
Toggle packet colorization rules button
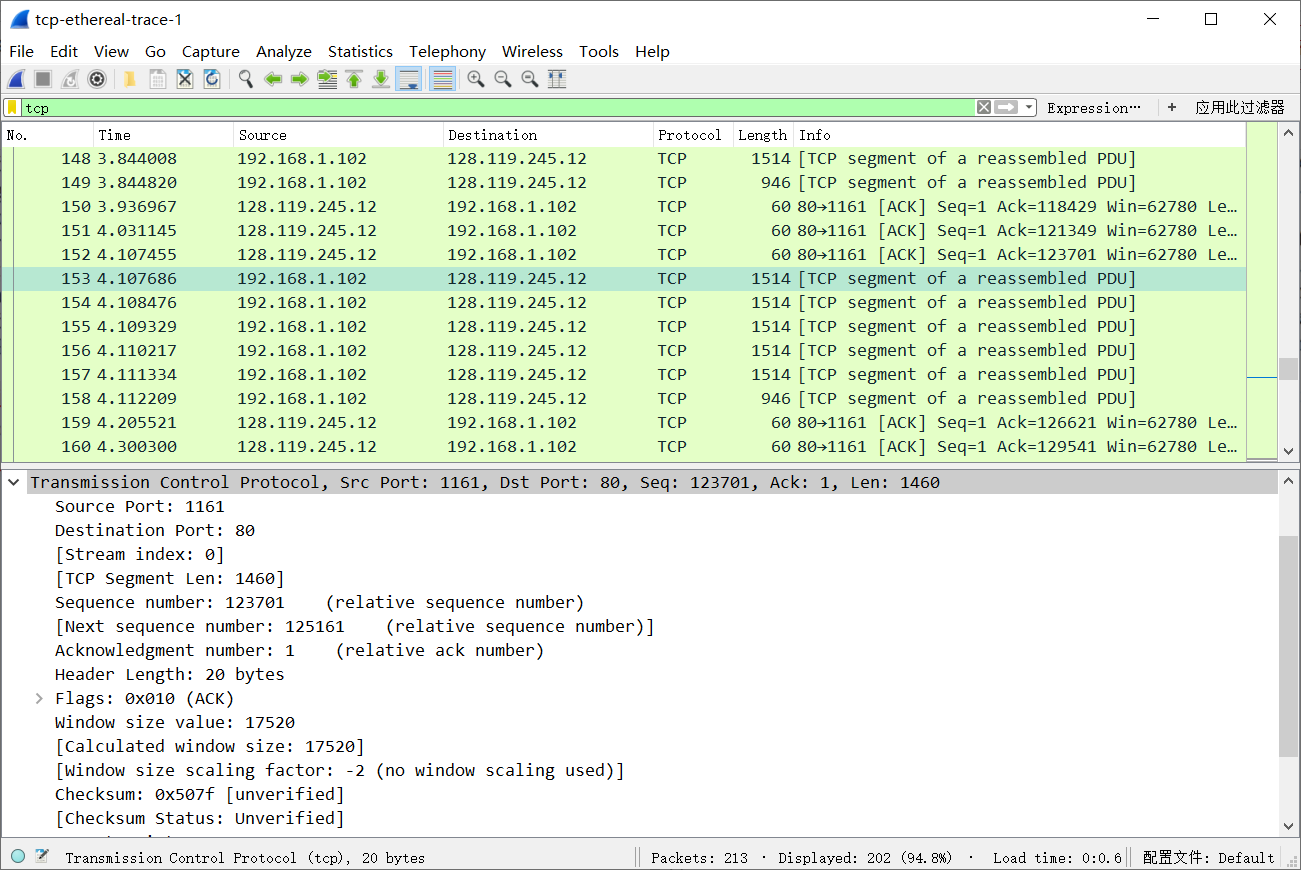(442, 79)
